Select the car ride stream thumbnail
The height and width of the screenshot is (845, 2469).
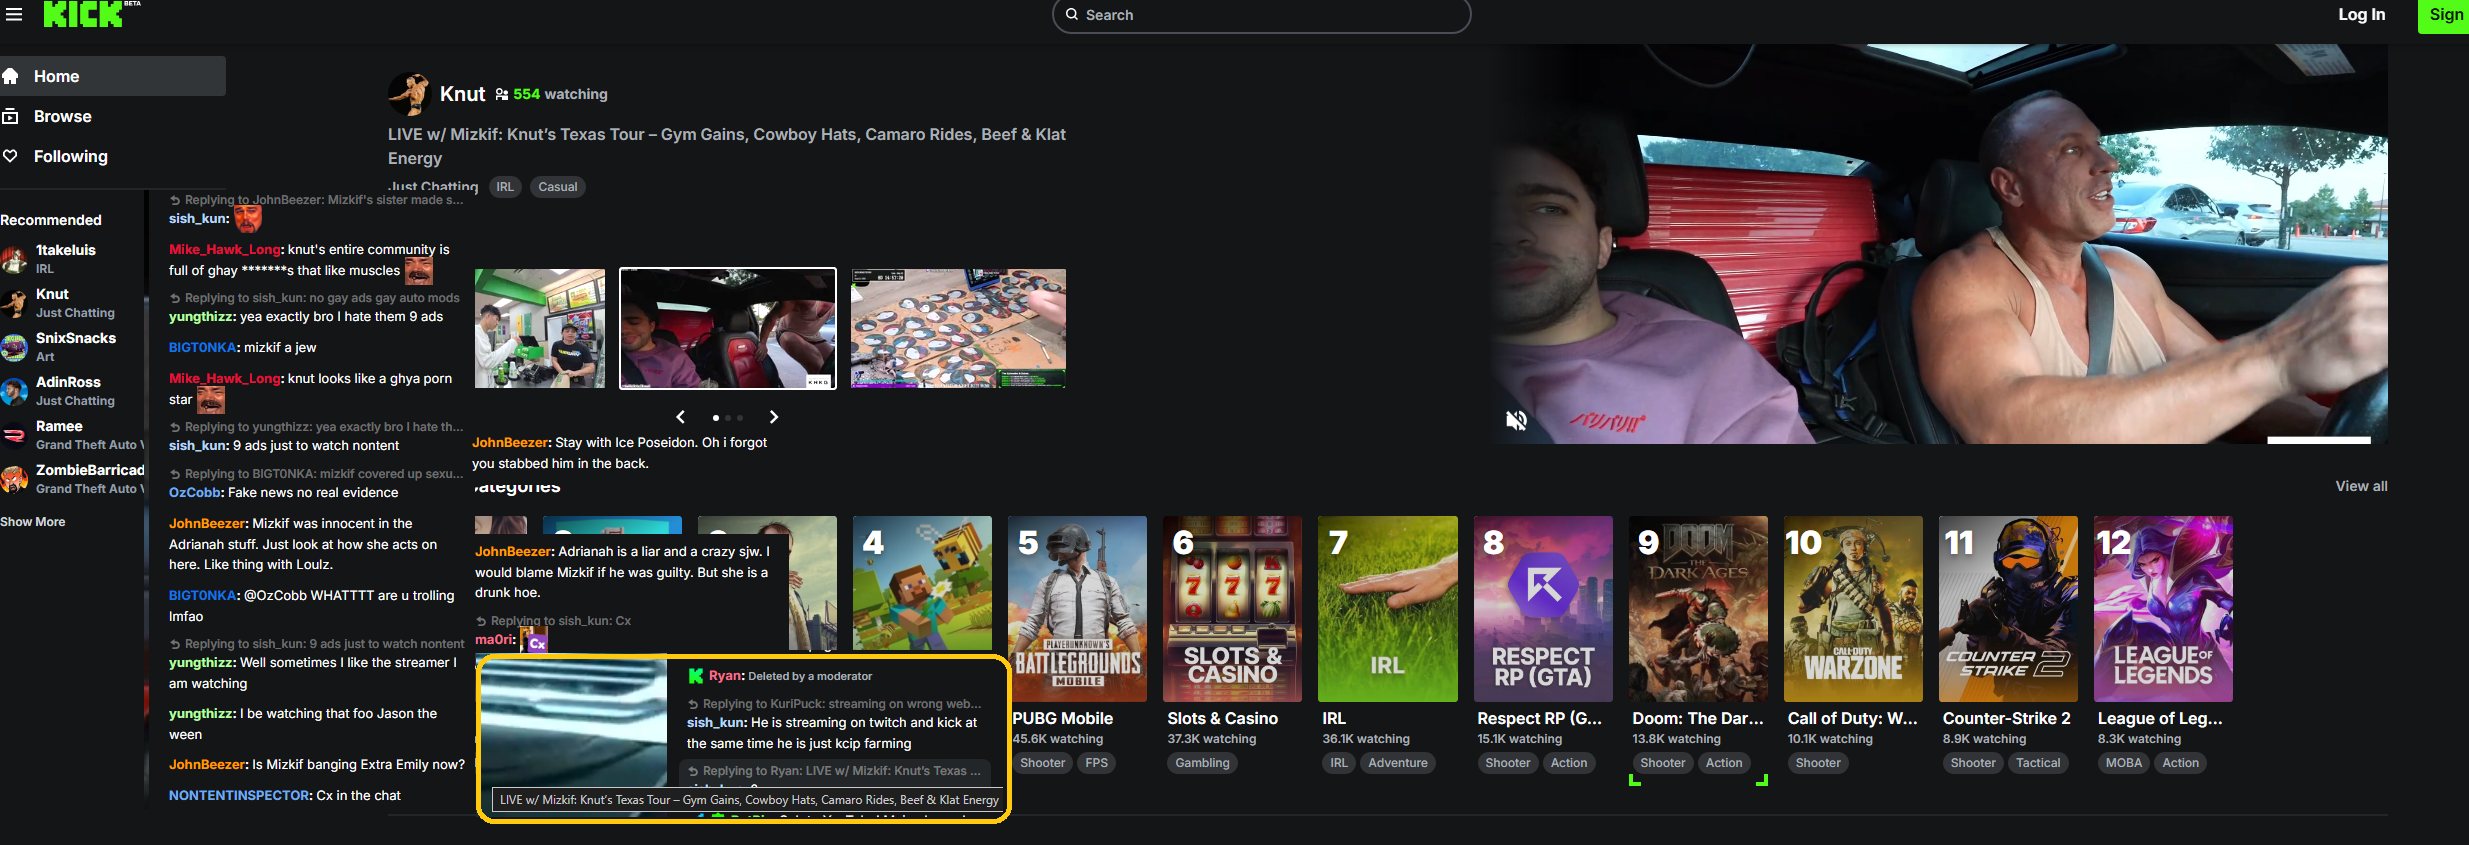[728, 328]
